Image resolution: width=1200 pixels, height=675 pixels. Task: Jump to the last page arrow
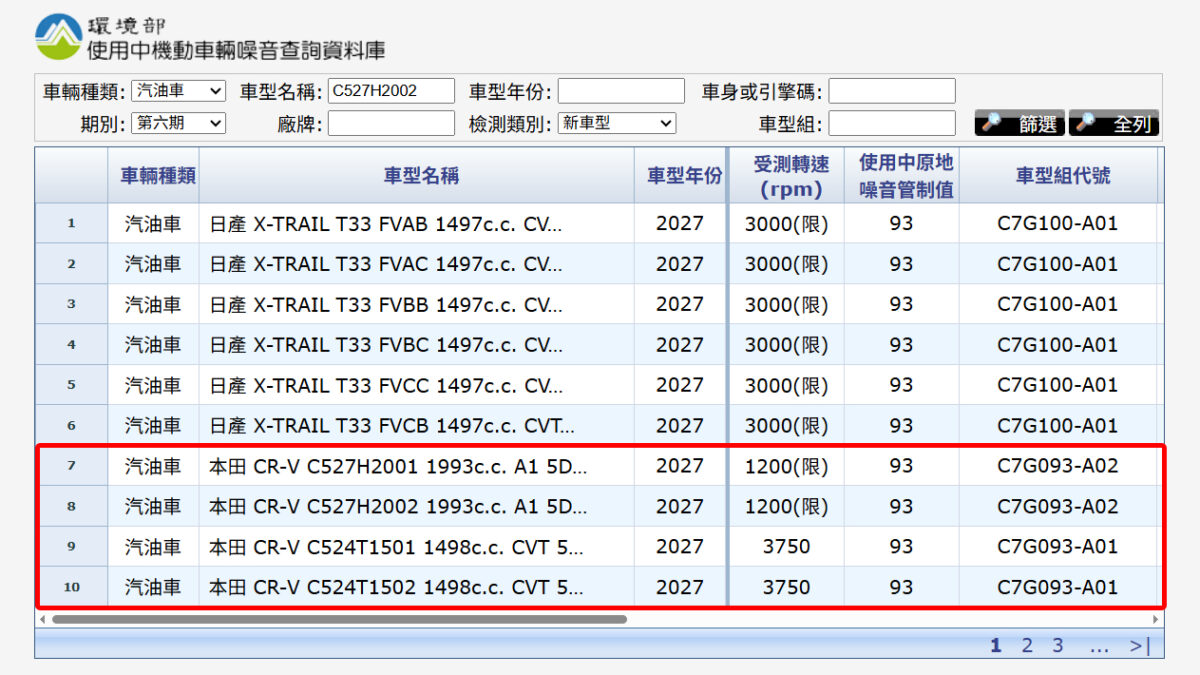pyautogui.click(x=1140, y=646)
